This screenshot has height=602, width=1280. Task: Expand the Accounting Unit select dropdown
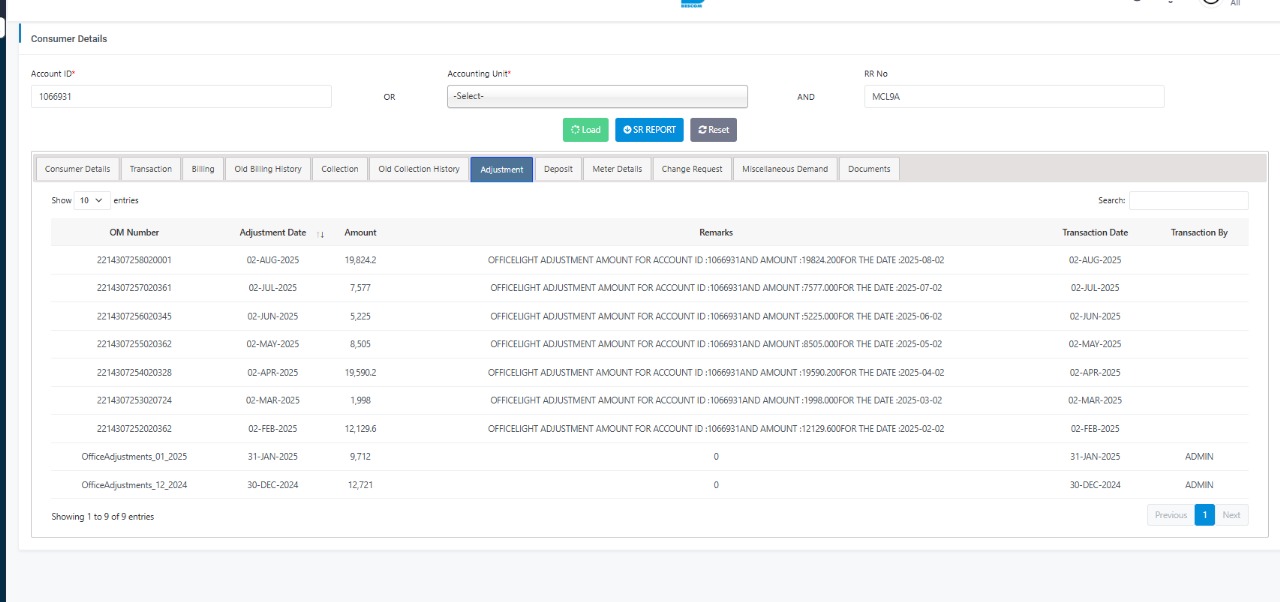tap(597, 96)
